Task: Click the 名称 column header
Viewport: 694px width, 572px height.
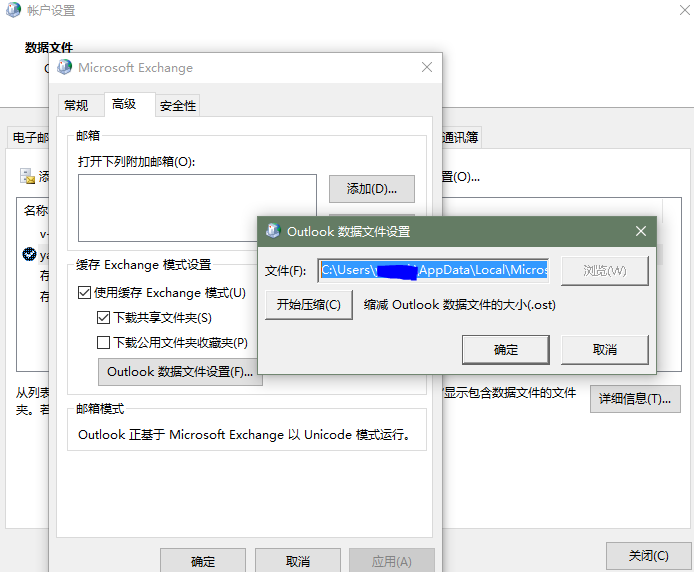Action: pyautogui.click(x=35, y=210)
